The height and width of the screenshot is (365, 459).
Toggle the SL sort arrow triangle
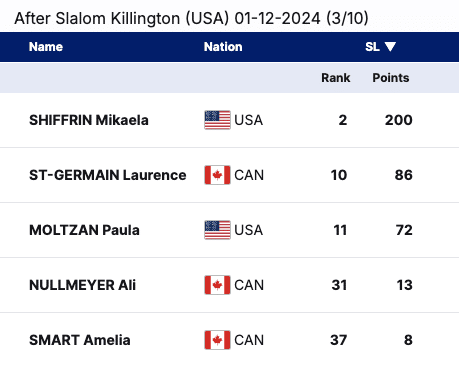[x=390, y=47]
